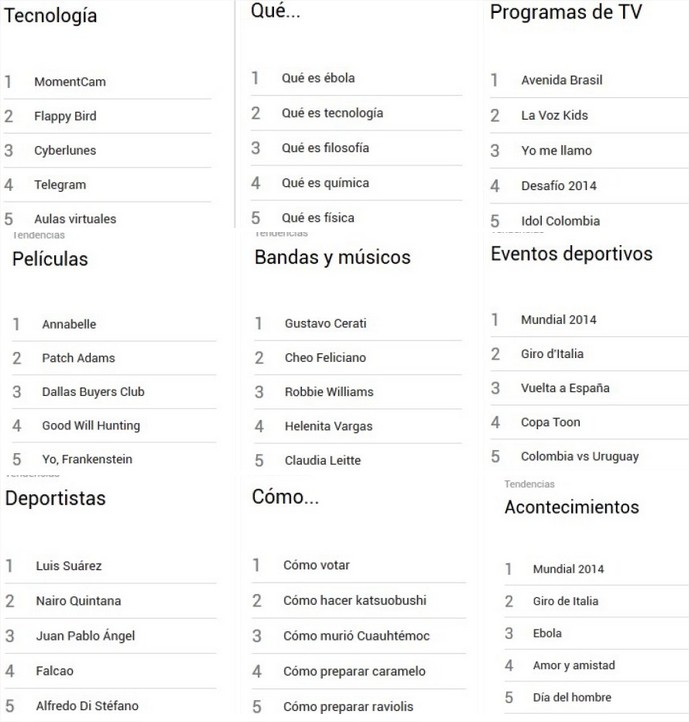Select Vuelta a España in Eventos deportivos
Image resolution: width=689 pixels, height=722 pixels.
[565, 388]
